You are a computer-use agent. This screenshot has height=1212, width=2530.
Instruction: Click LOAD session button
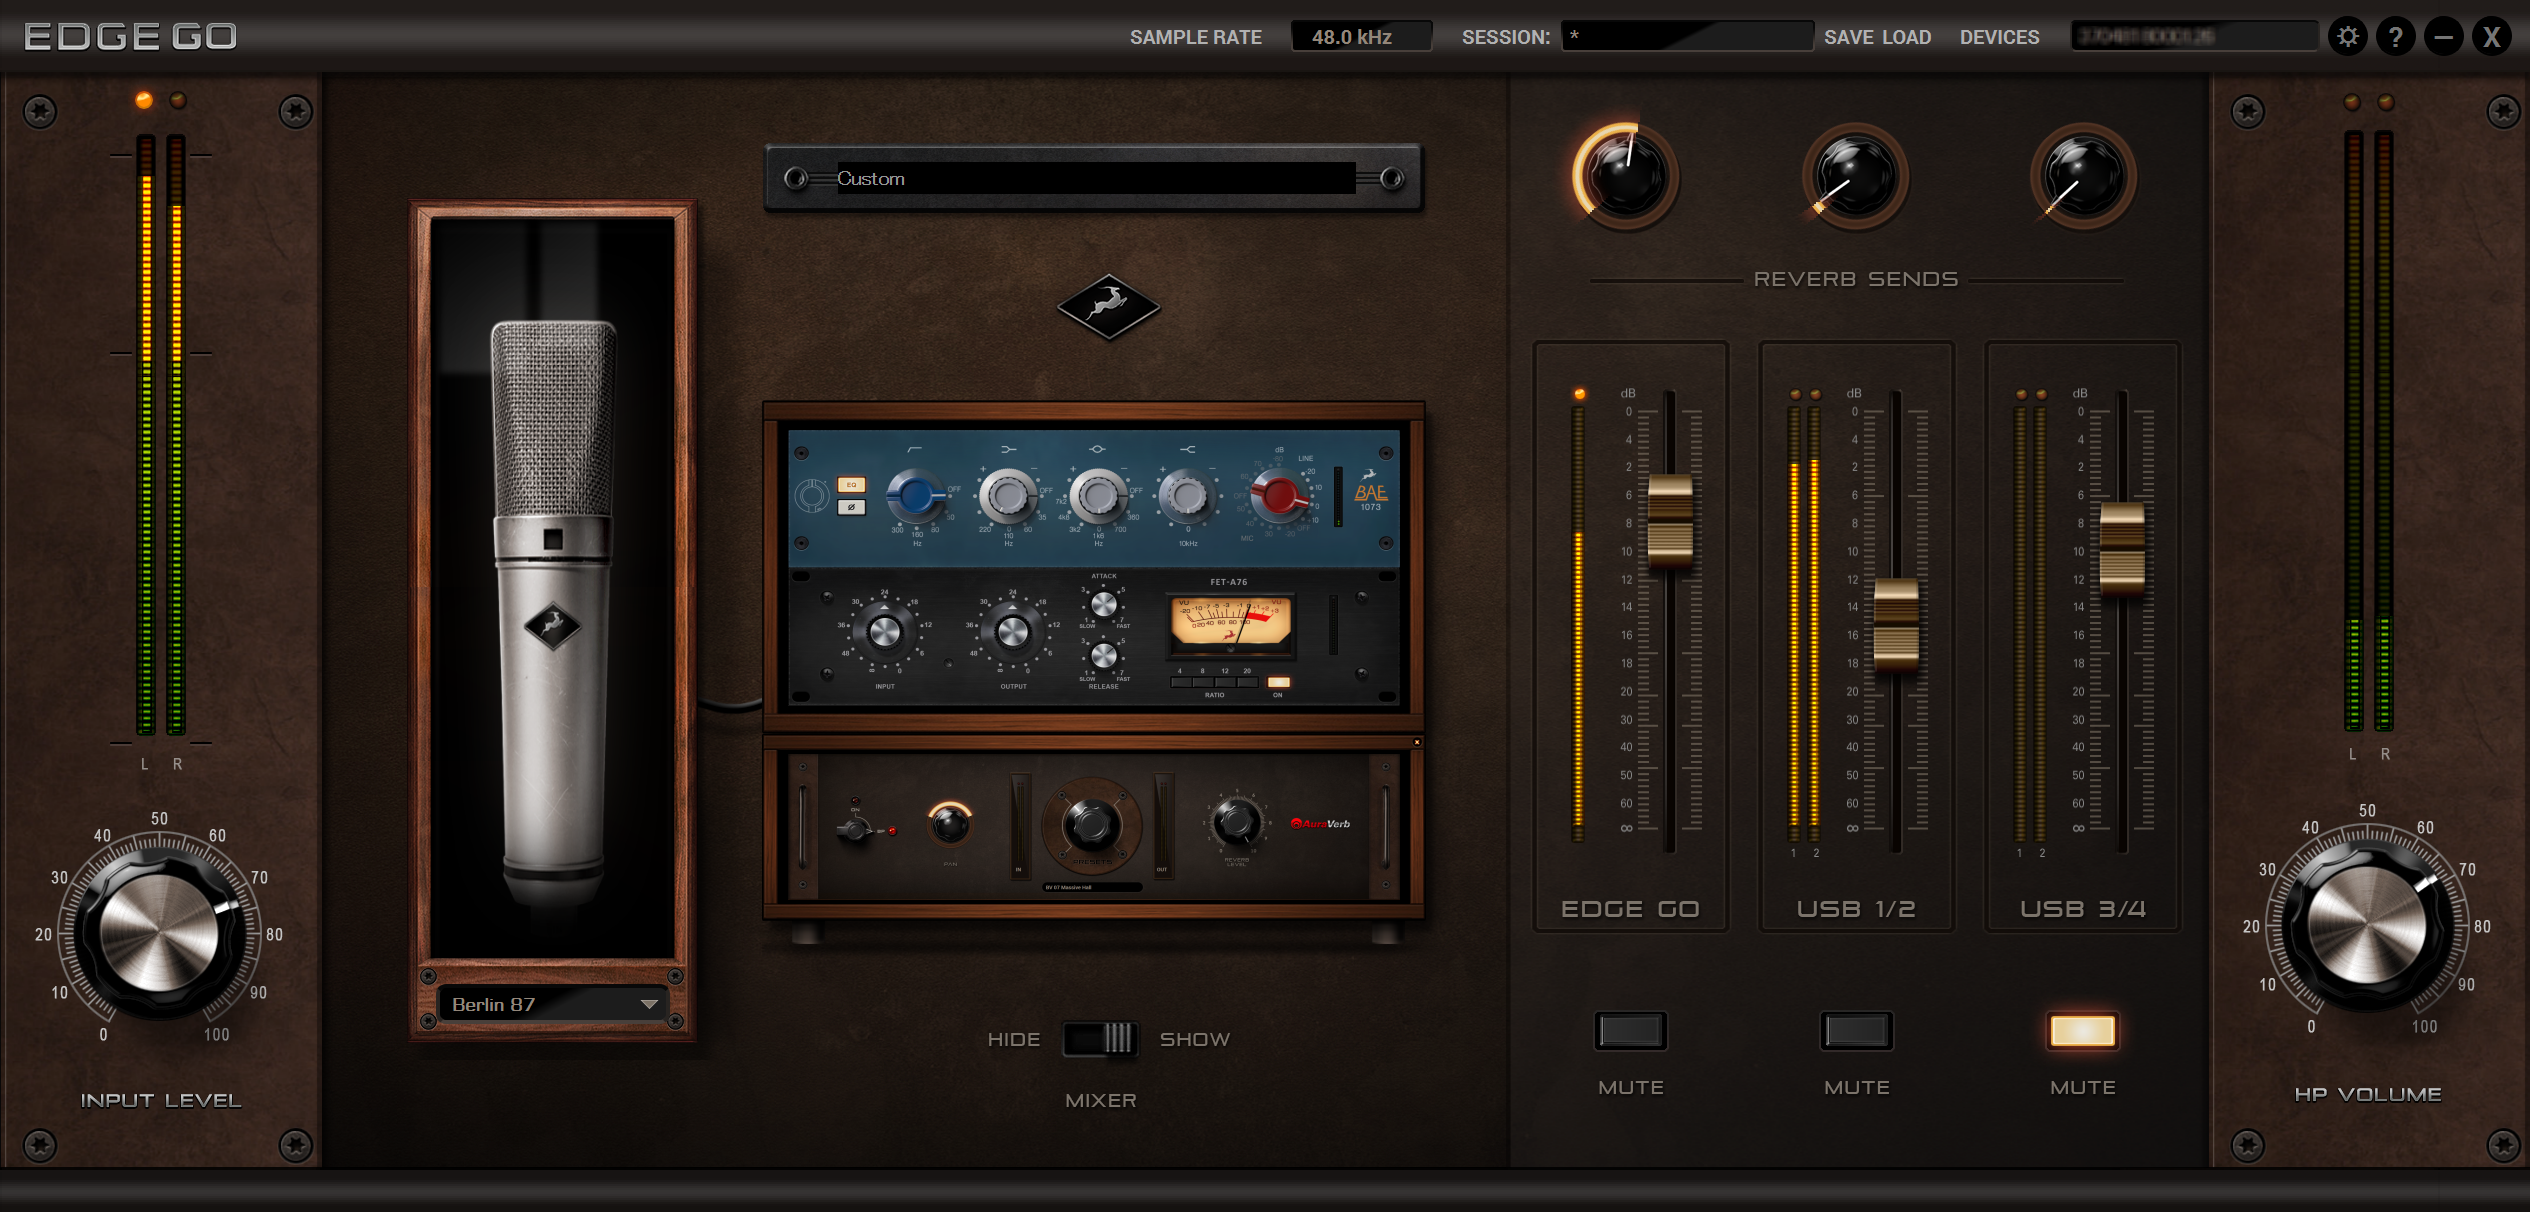point(1906,37)
